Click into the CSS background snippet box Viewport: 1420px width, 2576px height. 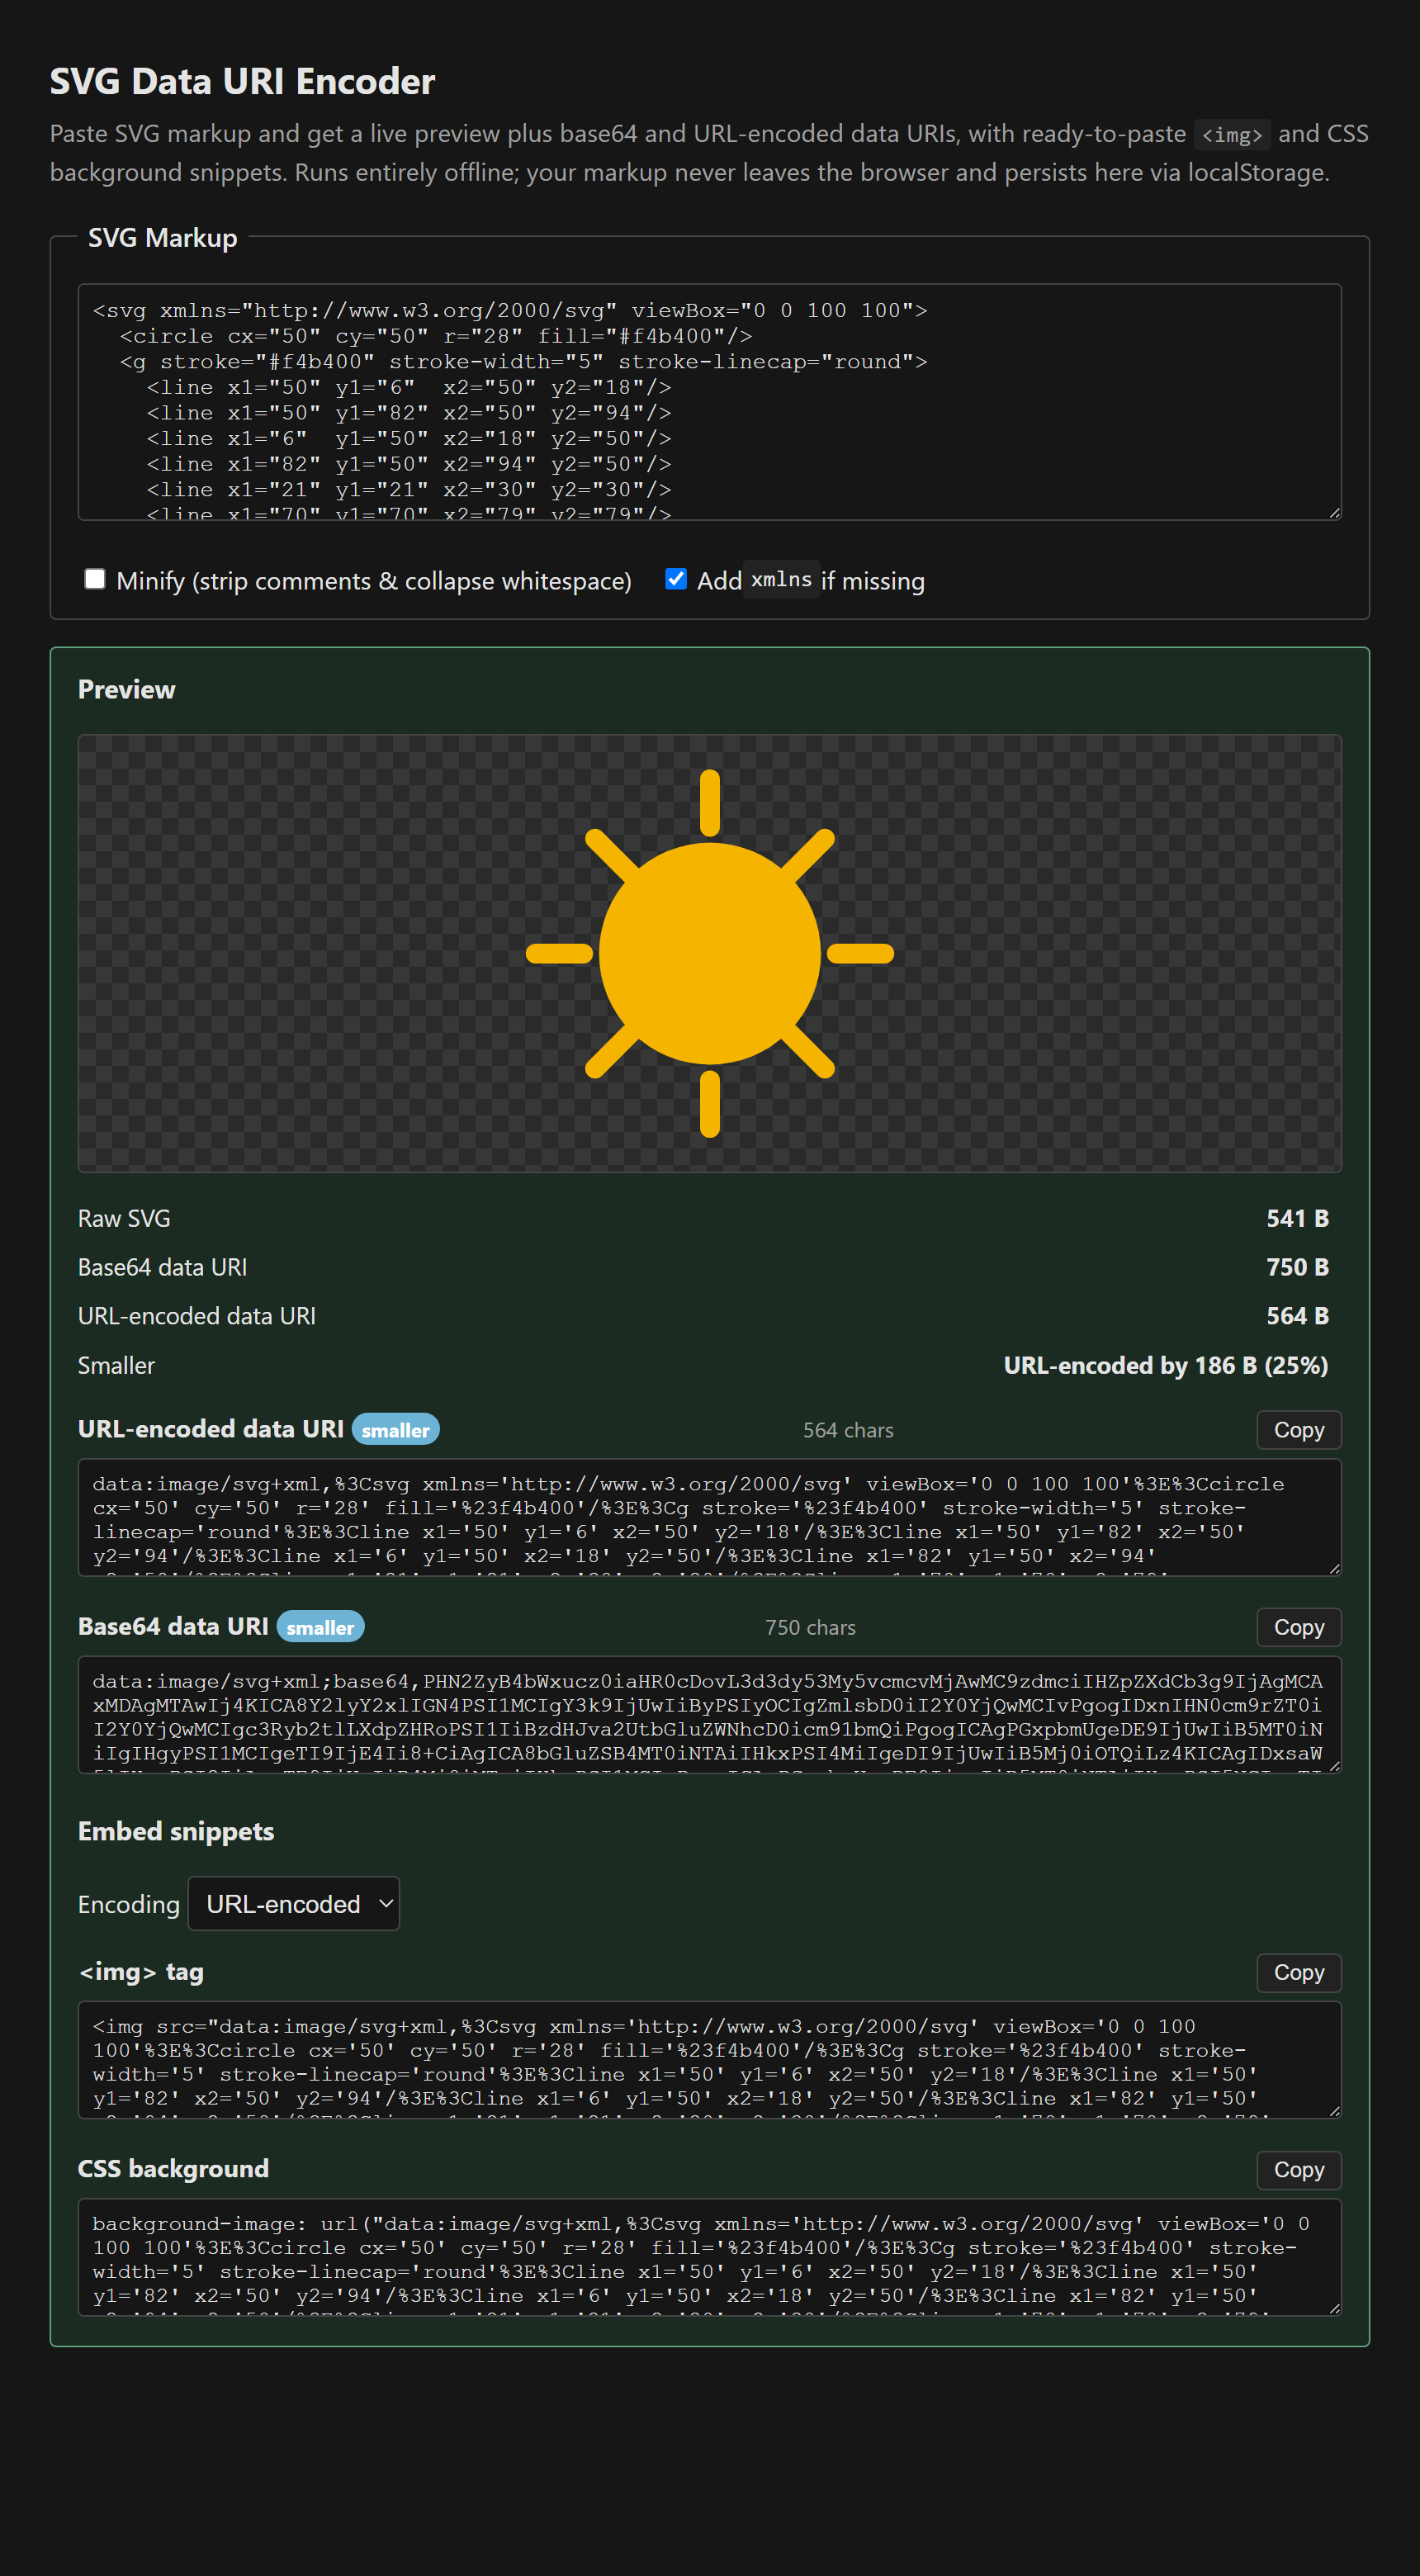tap(709, 2256)
